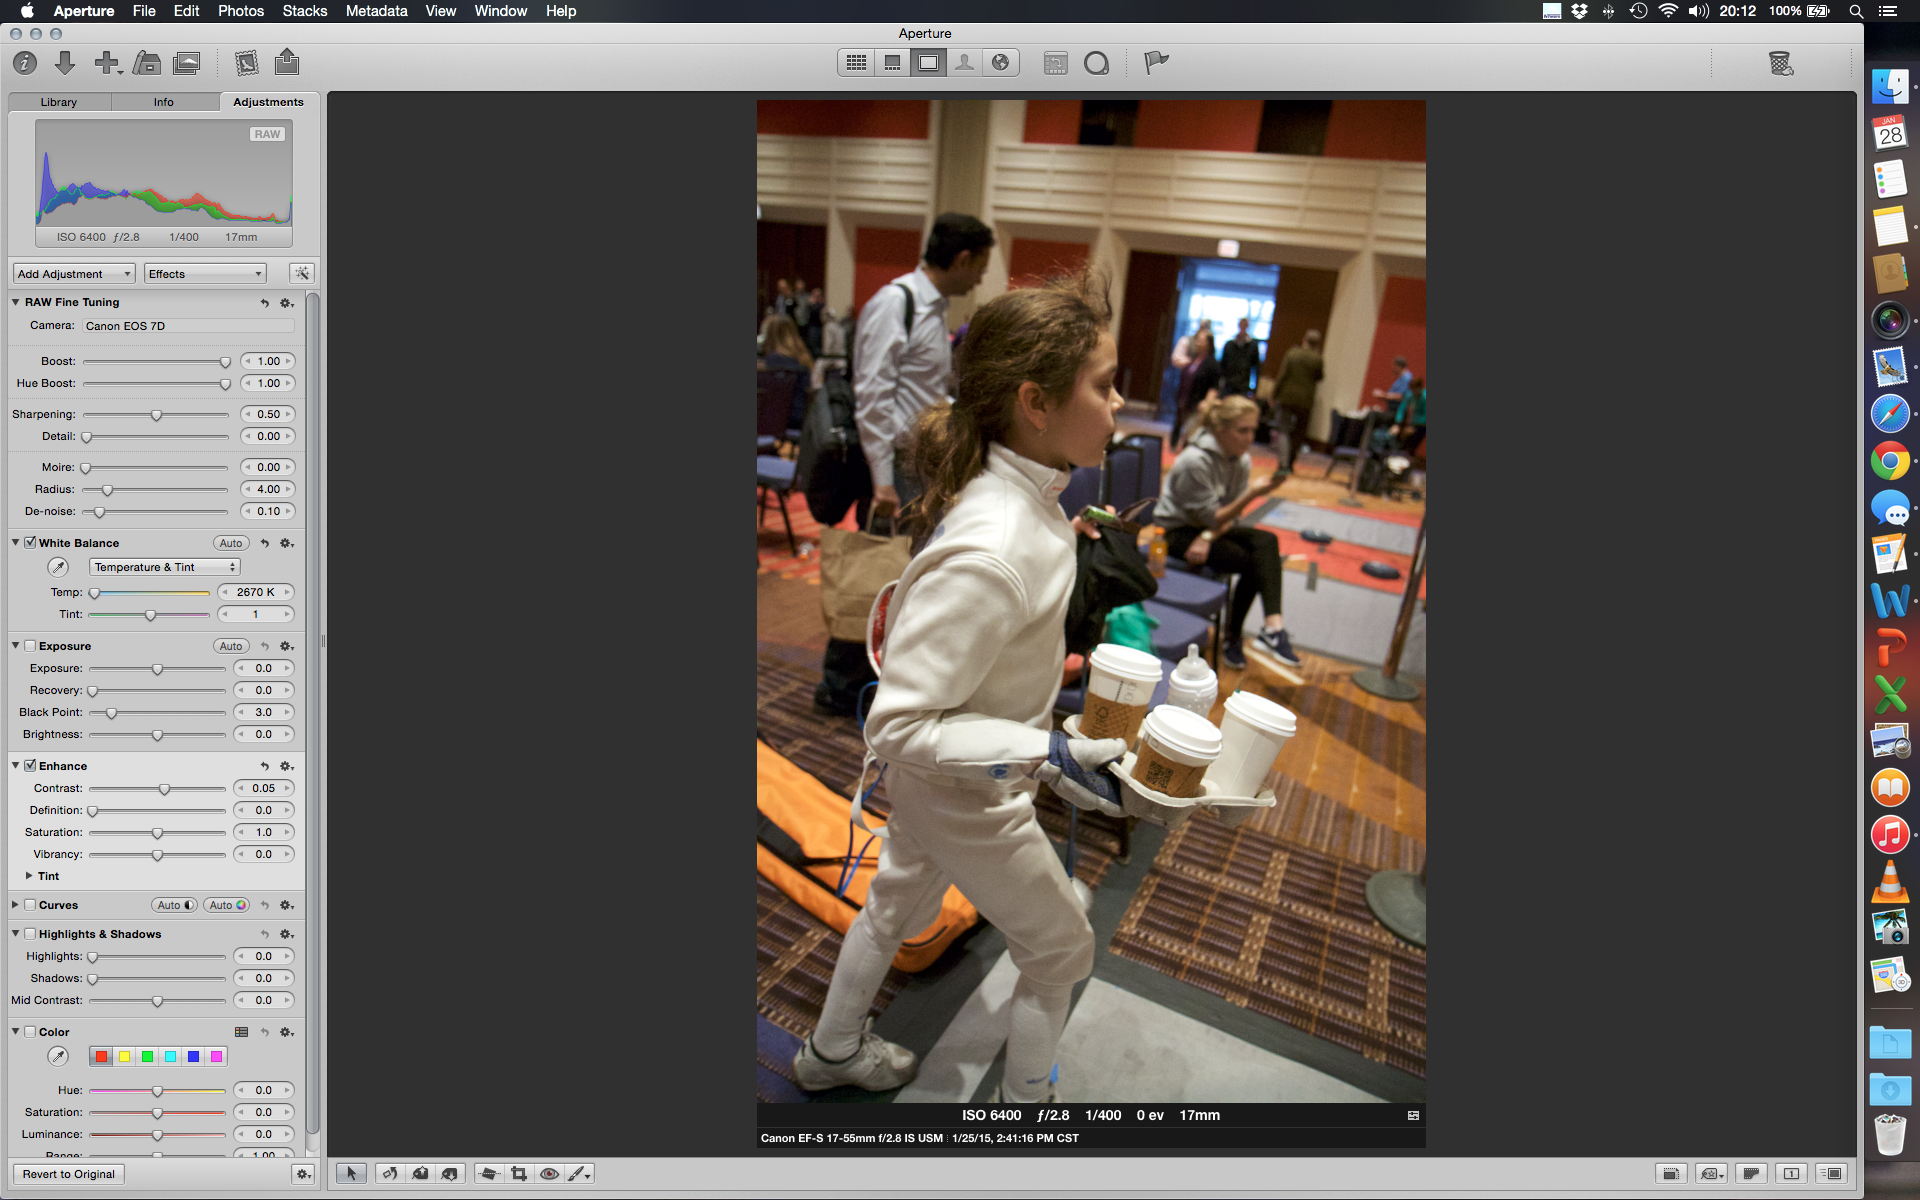Click Auto button for White Balance
Screen dimensions: 1920x1200
pyautogui.click(x=231, y=543)
